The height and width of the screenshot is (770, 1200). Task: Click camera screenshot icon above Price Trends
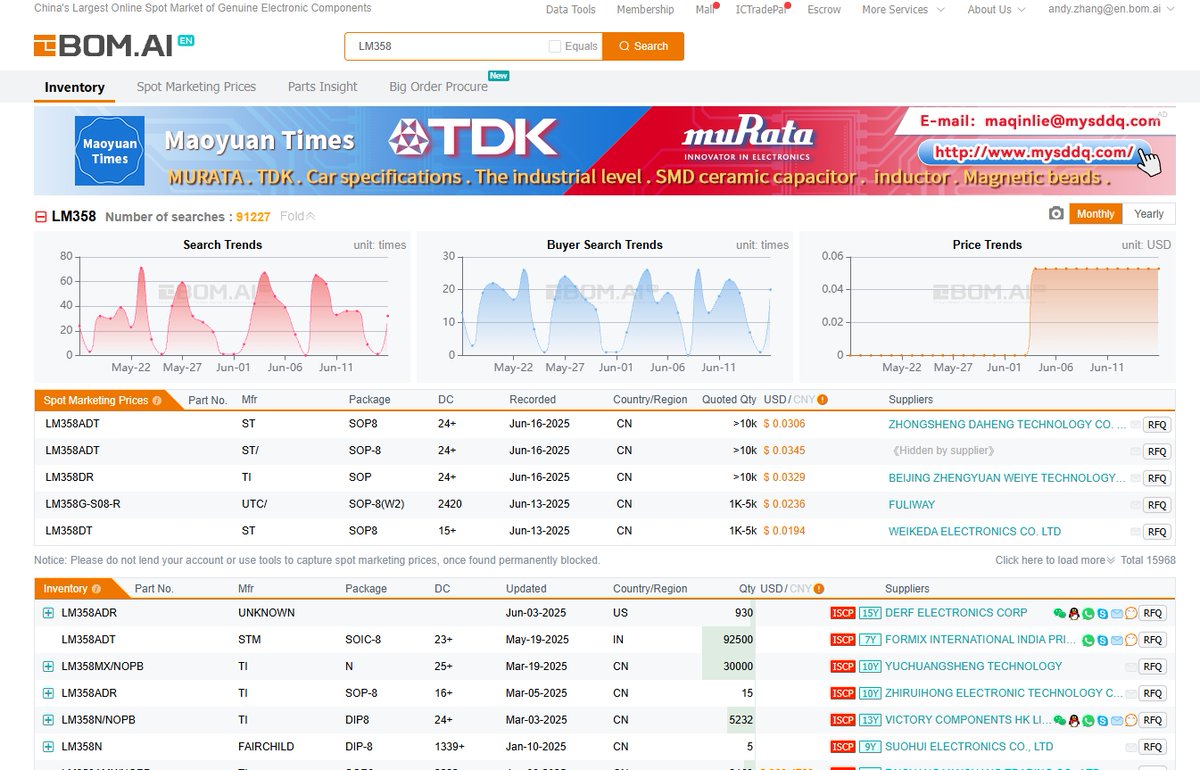point(1056,214)
